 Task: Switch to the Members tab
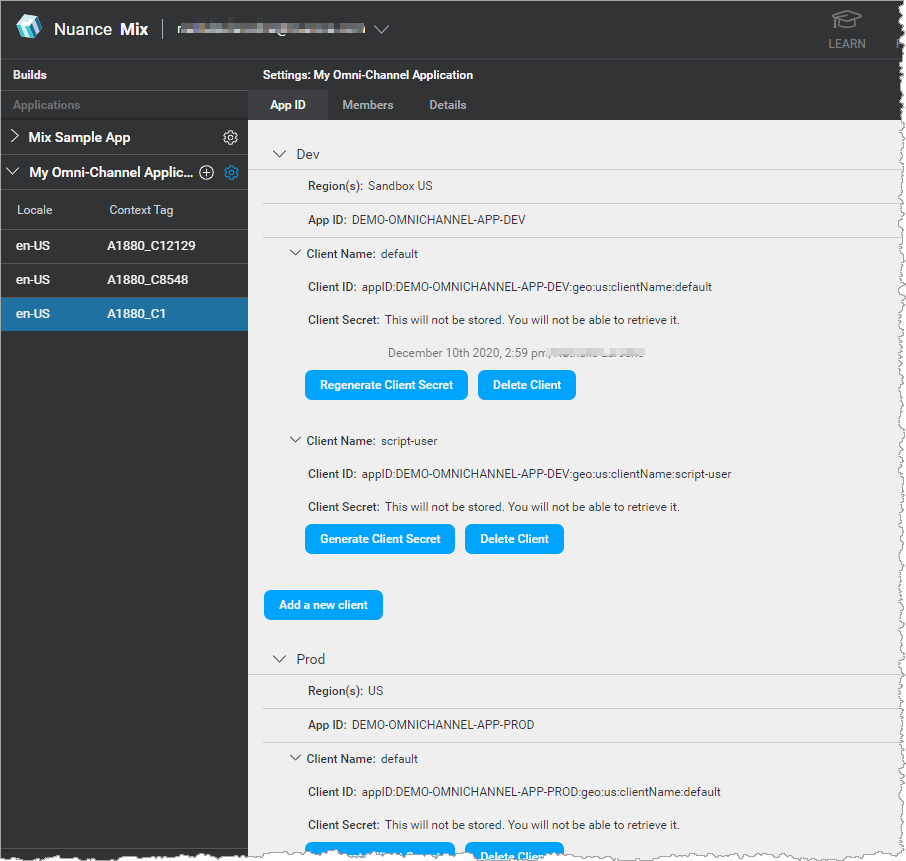pos(367,104)
